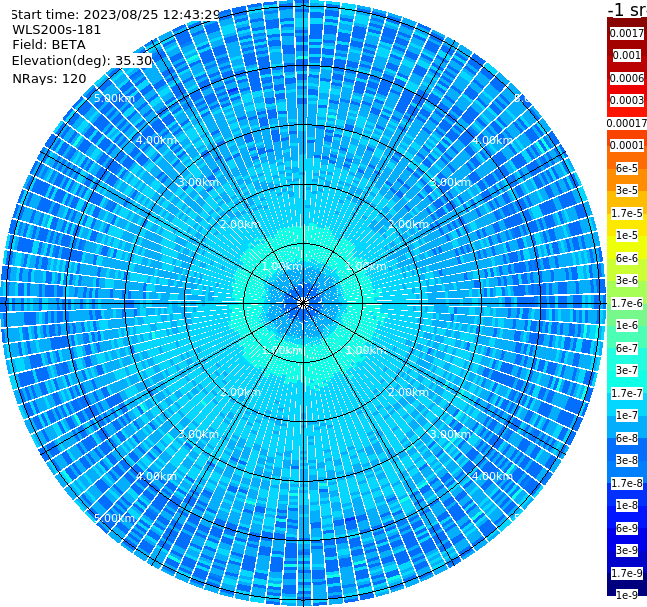Select the northwest 3.00km range label
The image size is (647, 607).
click(198, 182)
